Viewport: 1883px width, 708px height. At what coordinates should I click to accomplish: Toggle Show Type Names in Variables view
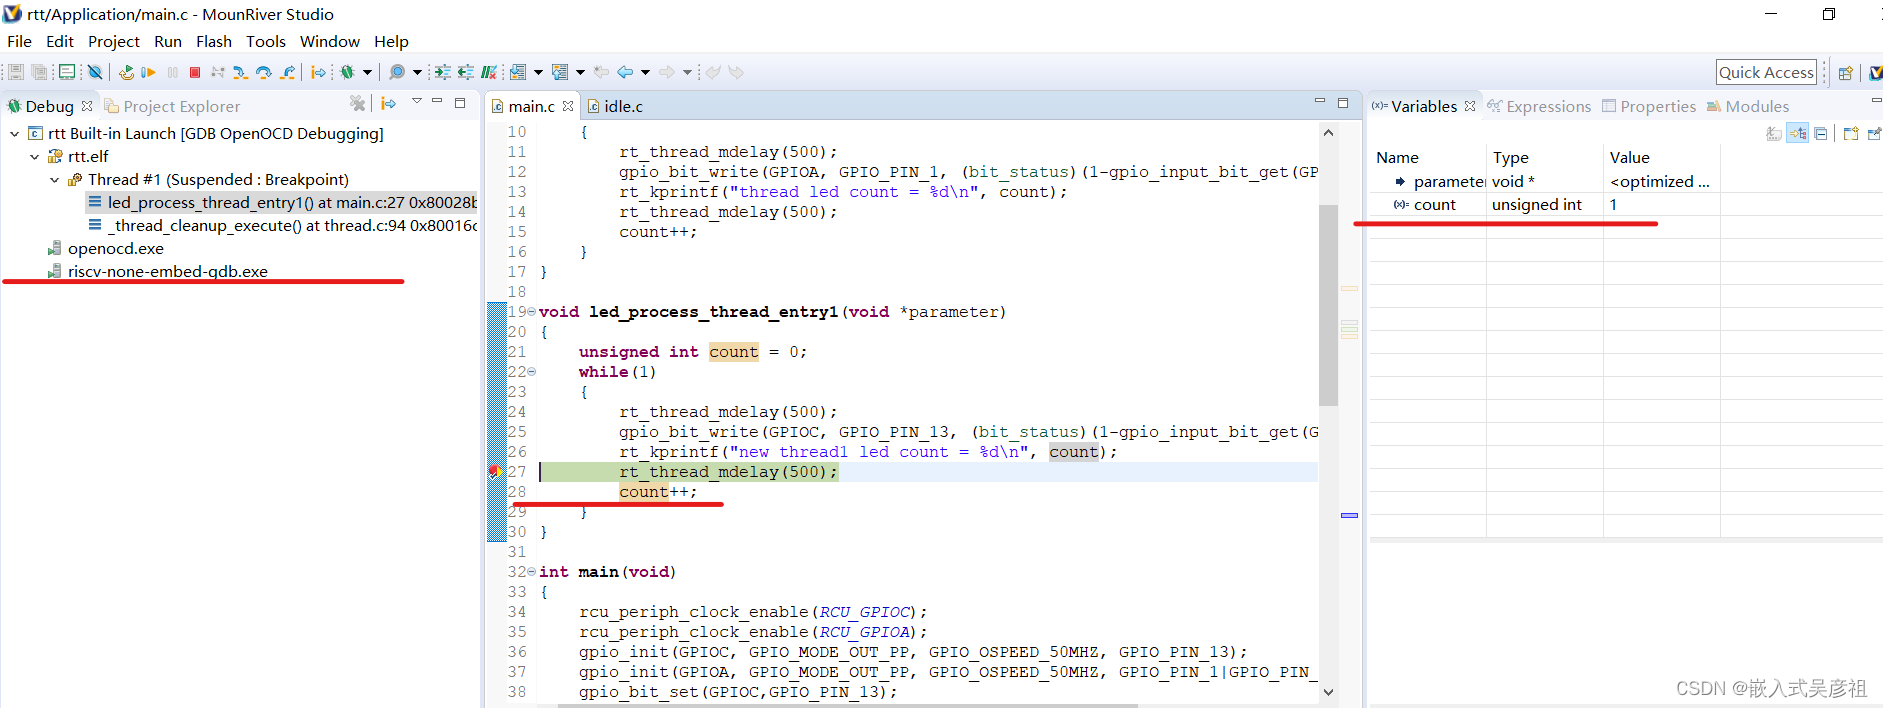(1774, 133)
